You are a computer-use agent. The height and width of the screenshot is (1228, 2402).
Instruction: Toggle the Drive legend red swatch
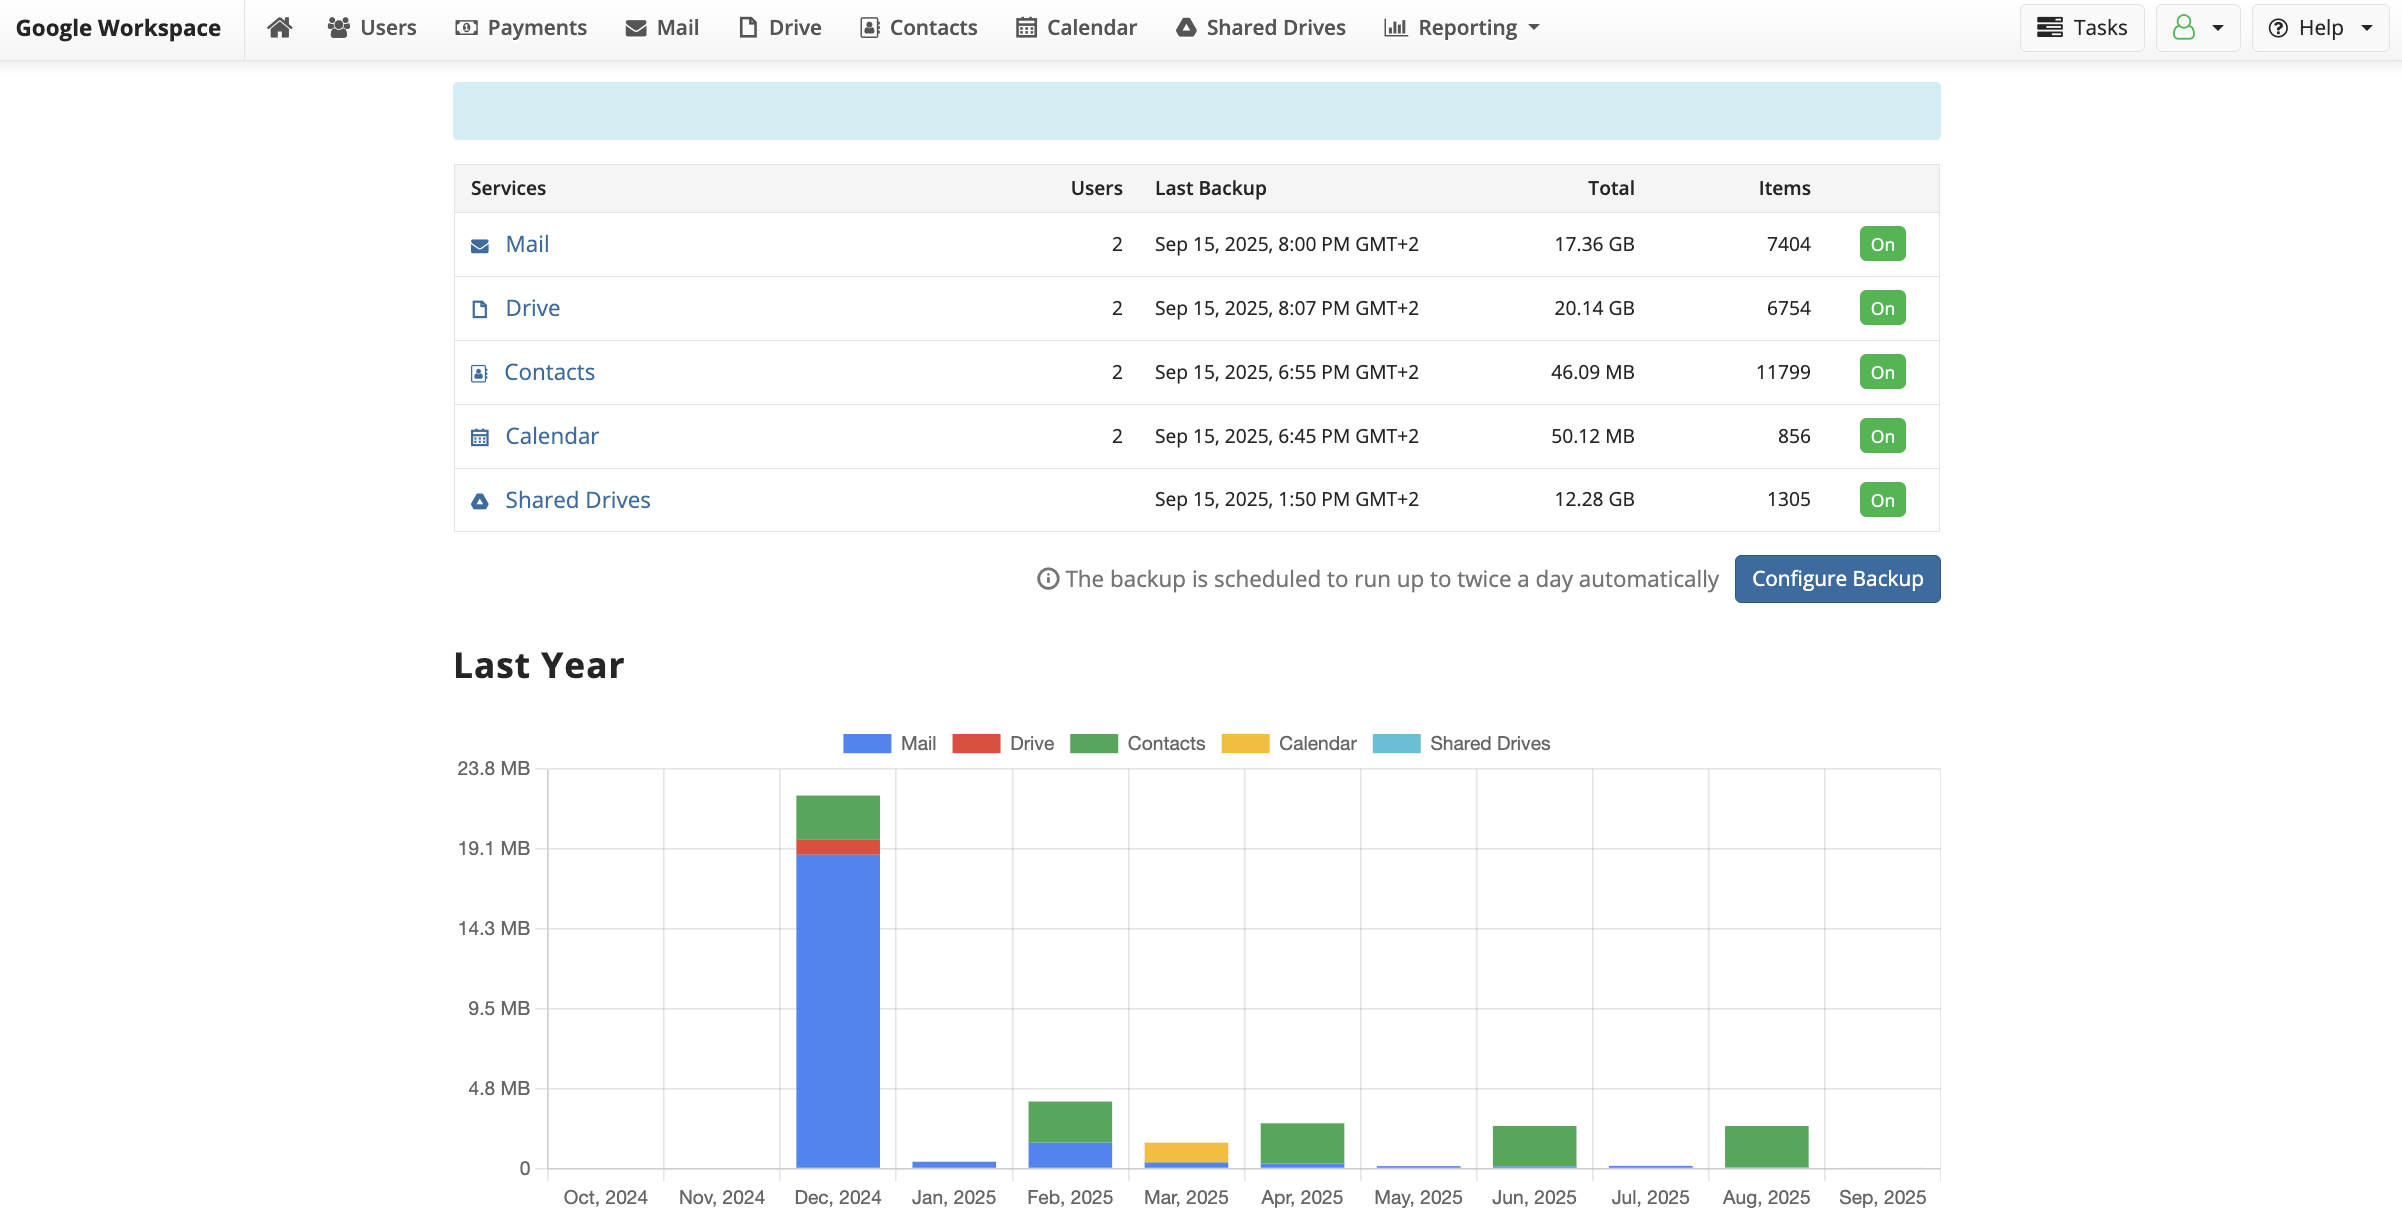pos(976,744)
